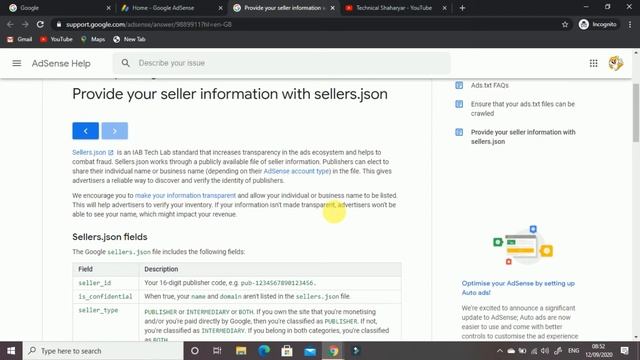
Task: Open the account profile avatar
Action: [616, 63]
